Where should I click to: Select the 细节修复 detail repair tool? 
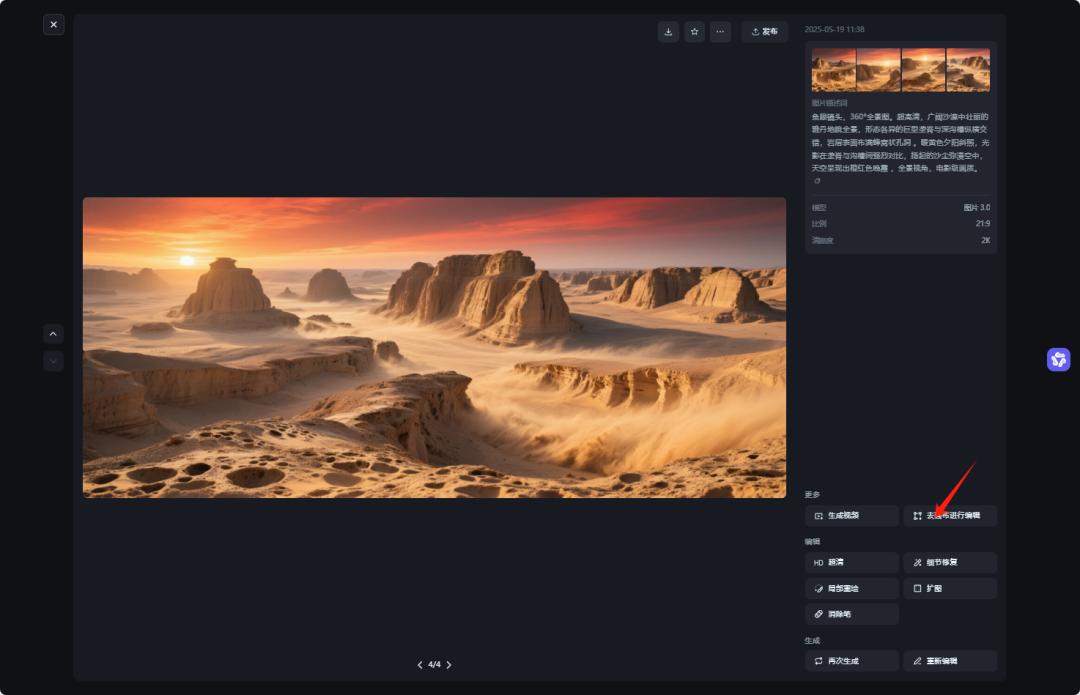[x=950, y=563]
